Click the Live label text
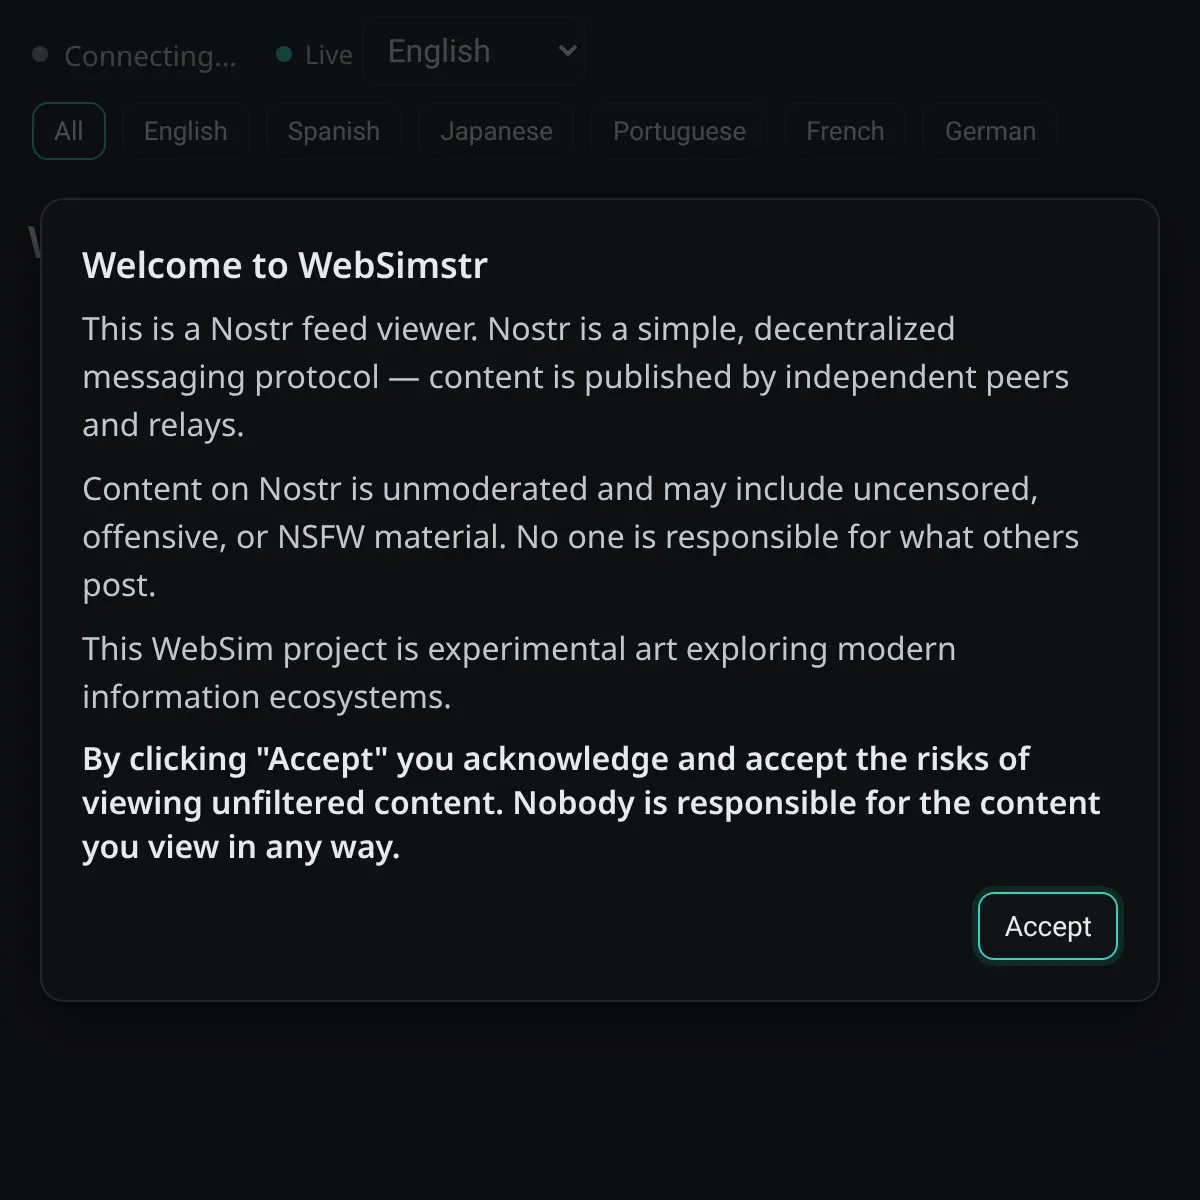The width and height of the screenshot is (1200, 1200). point(329,55)
